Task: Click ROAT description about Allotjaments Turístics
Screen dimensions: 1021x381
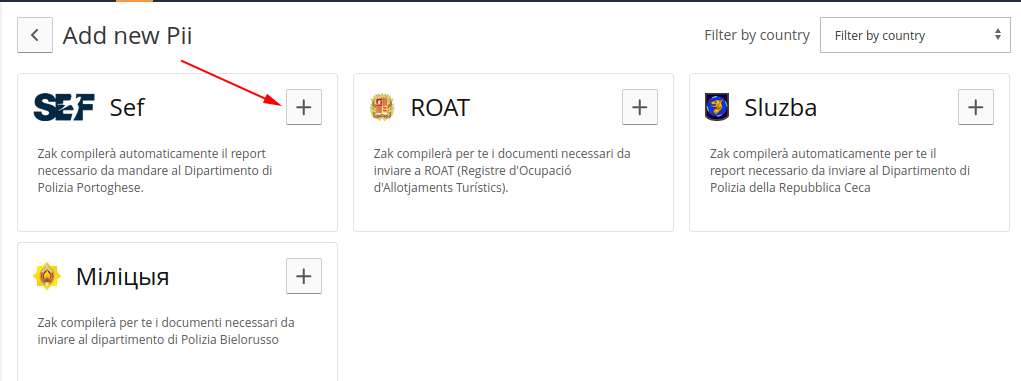Action: (x=502, y=171)
